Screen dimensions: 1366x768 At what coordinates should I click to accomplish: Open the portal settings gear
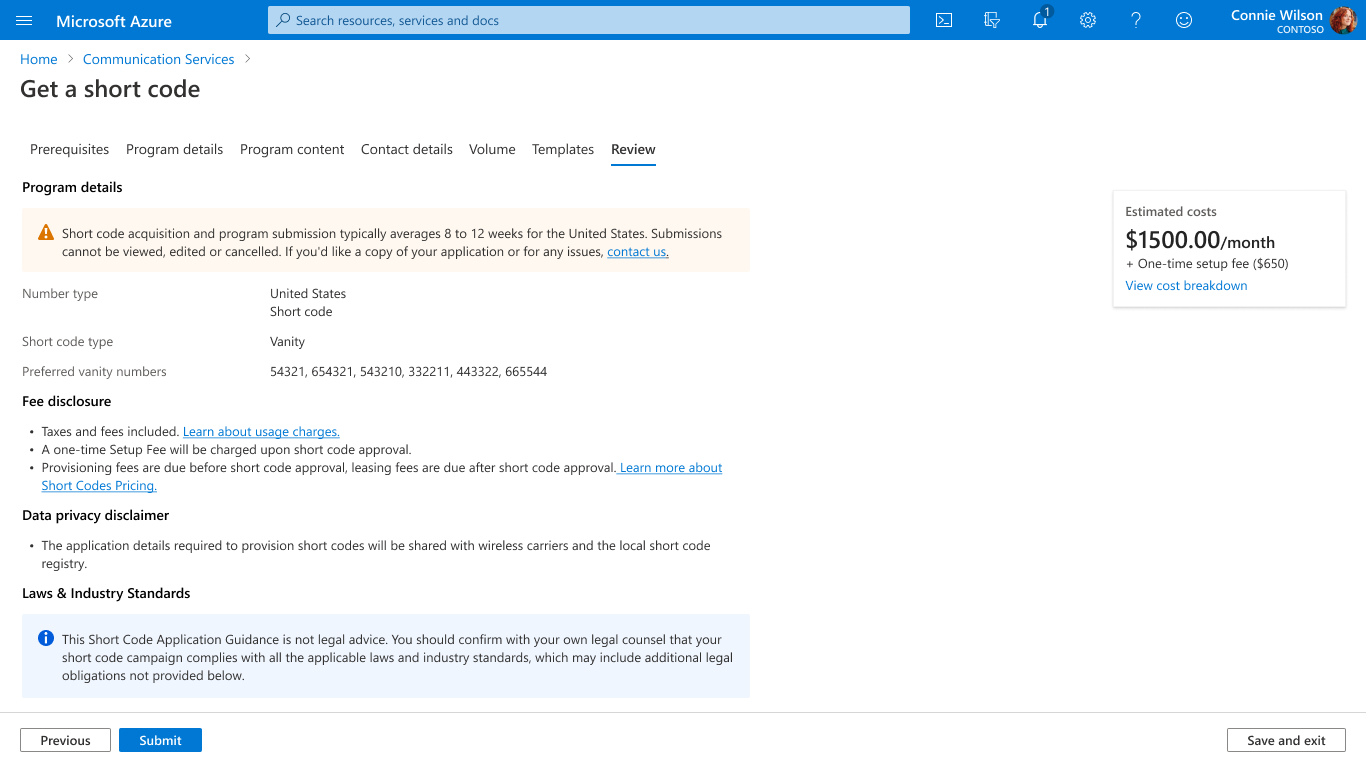pyautogui.click(x=1087, y=20)
